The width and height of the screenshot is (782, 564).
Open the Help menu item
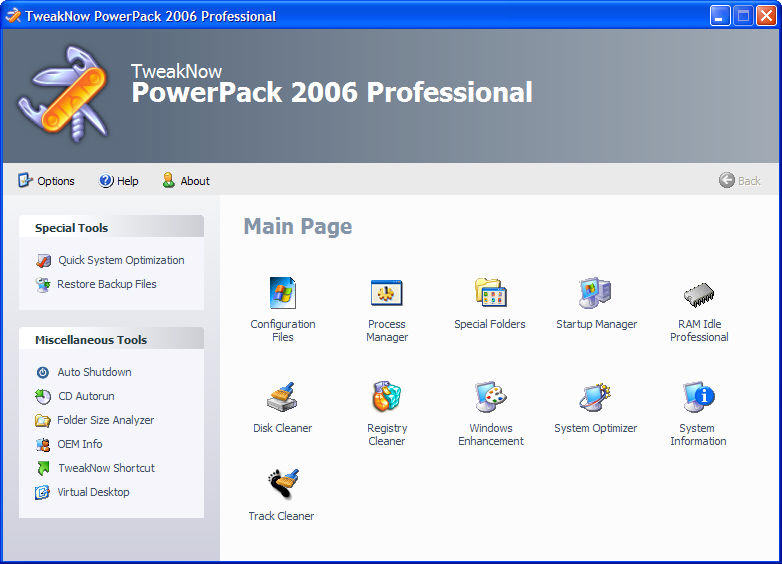coord(128,181)
